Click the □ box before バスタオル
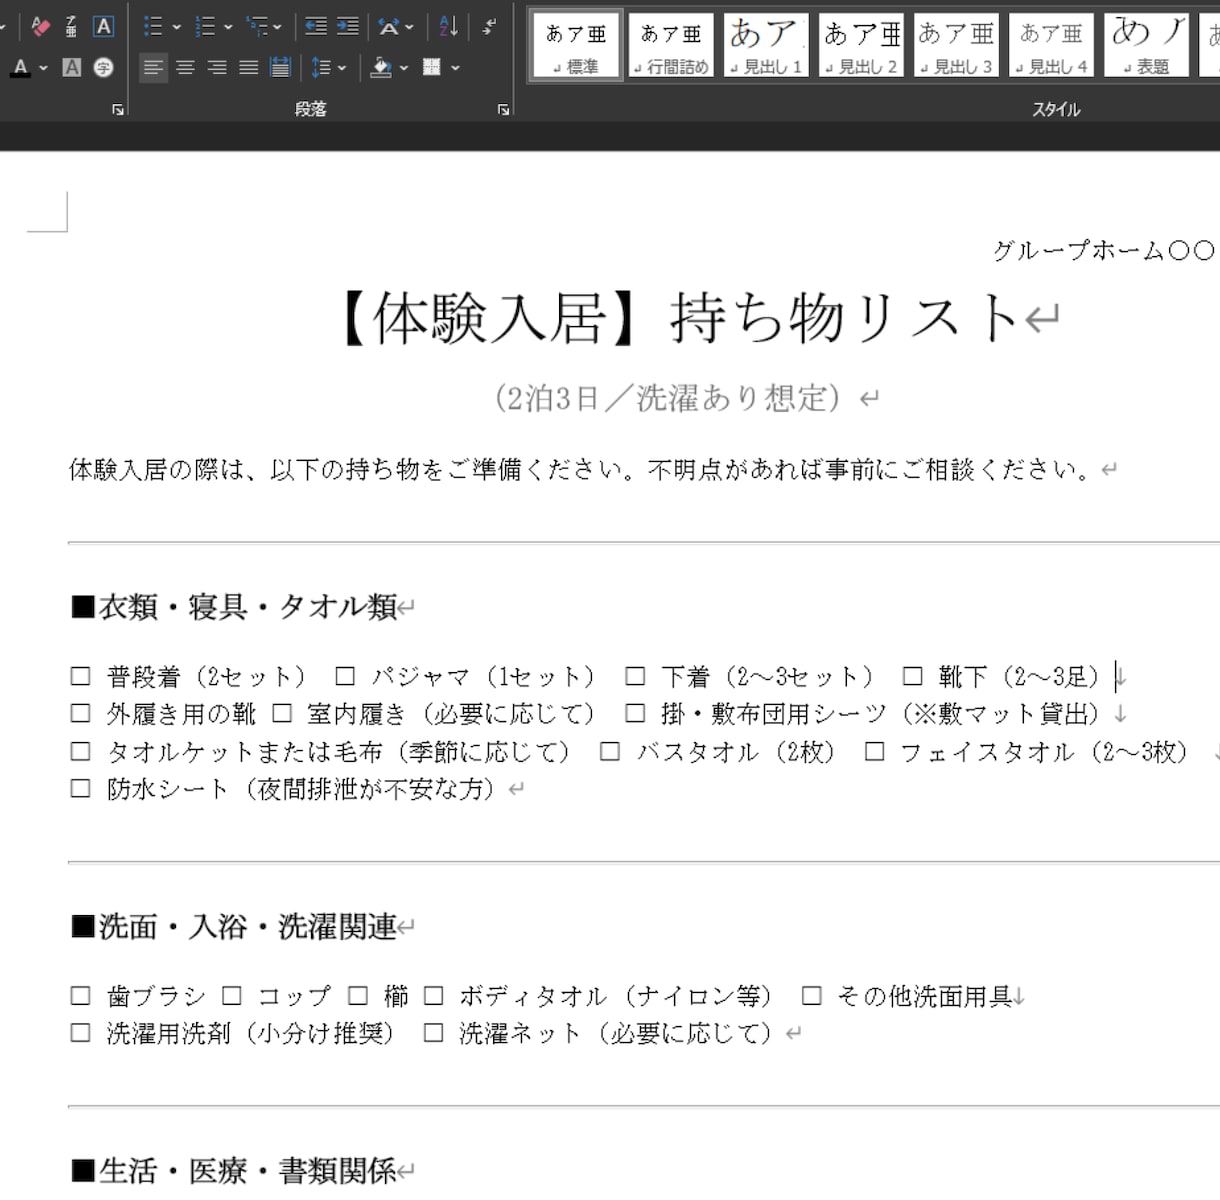The width and height of the screenshot is (1220, 1200). coord(609,752)
